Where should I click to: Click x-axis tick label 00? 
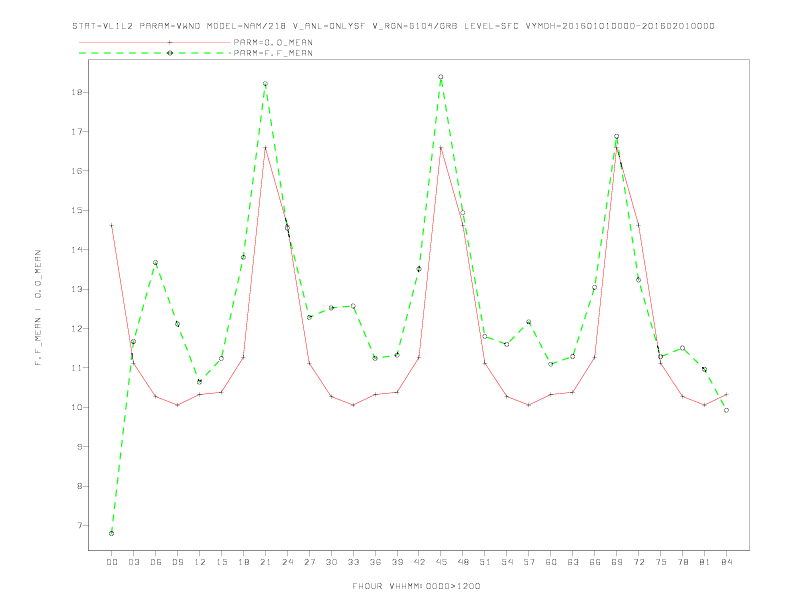[x=112, y=562]
